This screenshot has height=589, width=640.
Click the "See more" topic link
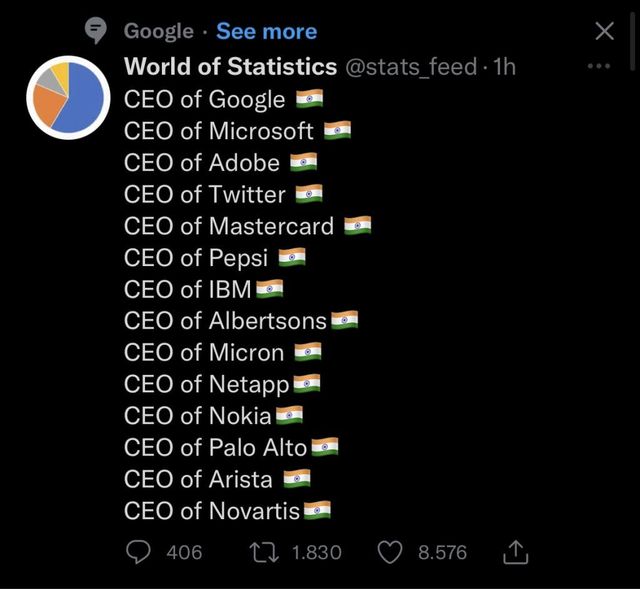click(266, 31)
